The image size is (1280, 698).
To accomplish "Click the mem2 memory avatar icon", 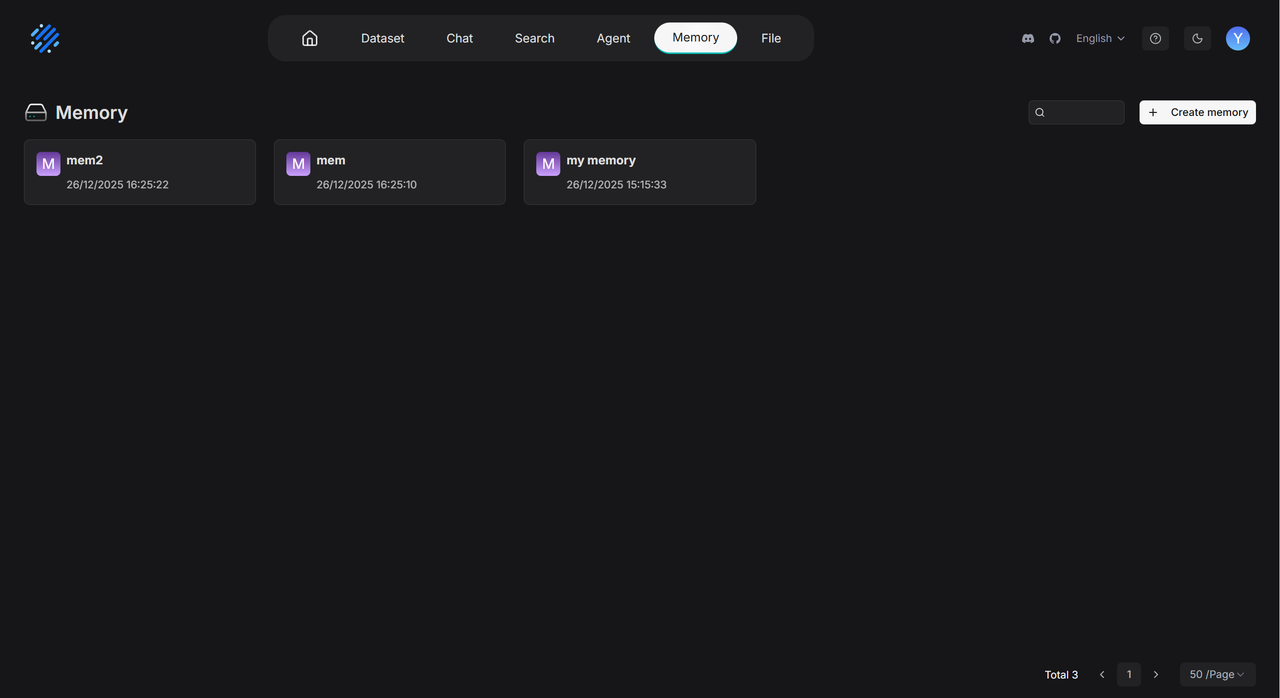I will (x=48, y=164).
